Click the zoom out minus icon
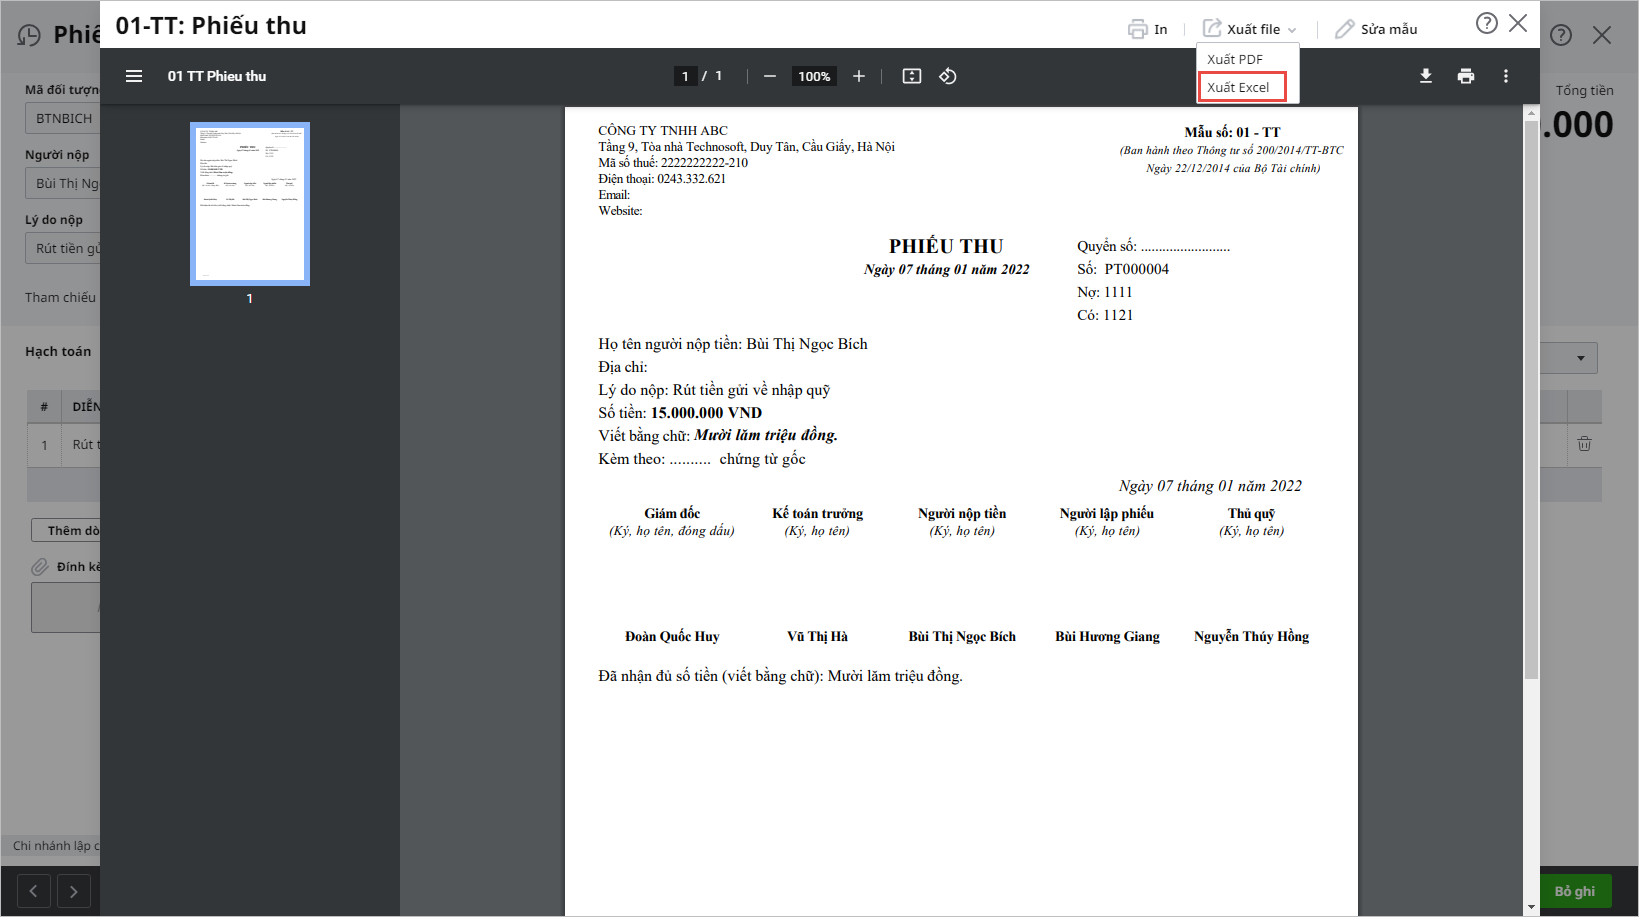1639x917 pixels. [x=769, y=76]
